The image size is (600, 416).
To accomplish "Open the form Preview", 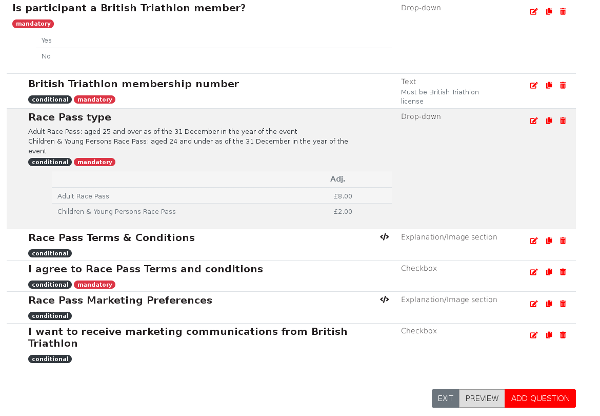I will coord(482,398).
